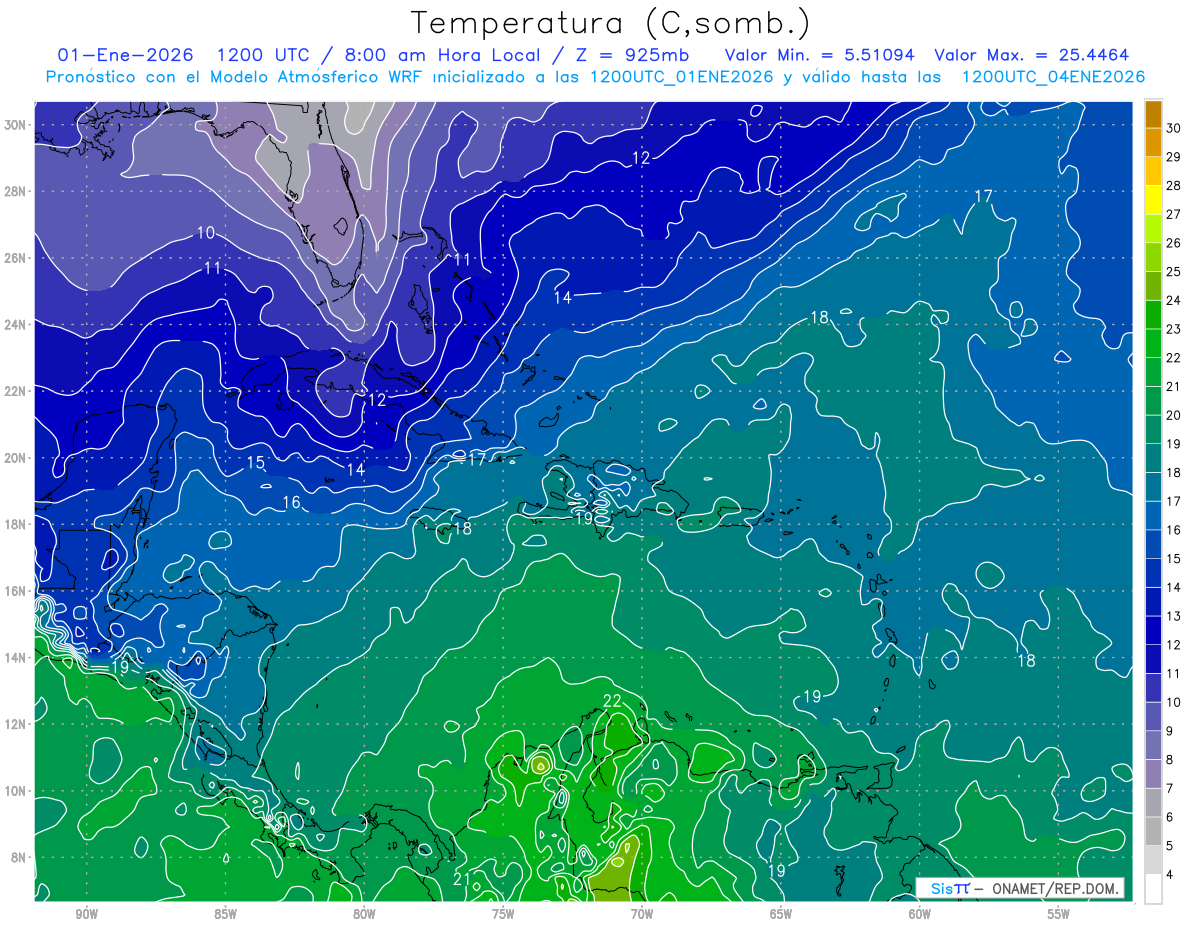This screenshot has width=1200, height=927.
Task: Click the '15' contour label on the map
Action: click(x=256, y=462)
